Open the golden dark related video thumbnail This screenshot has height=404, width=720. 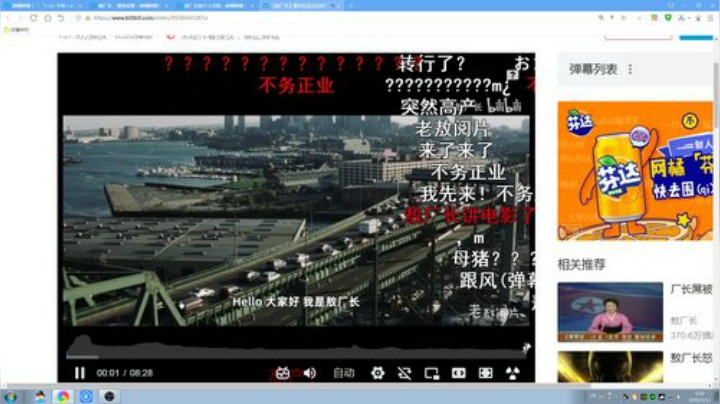tap(610, 367)
